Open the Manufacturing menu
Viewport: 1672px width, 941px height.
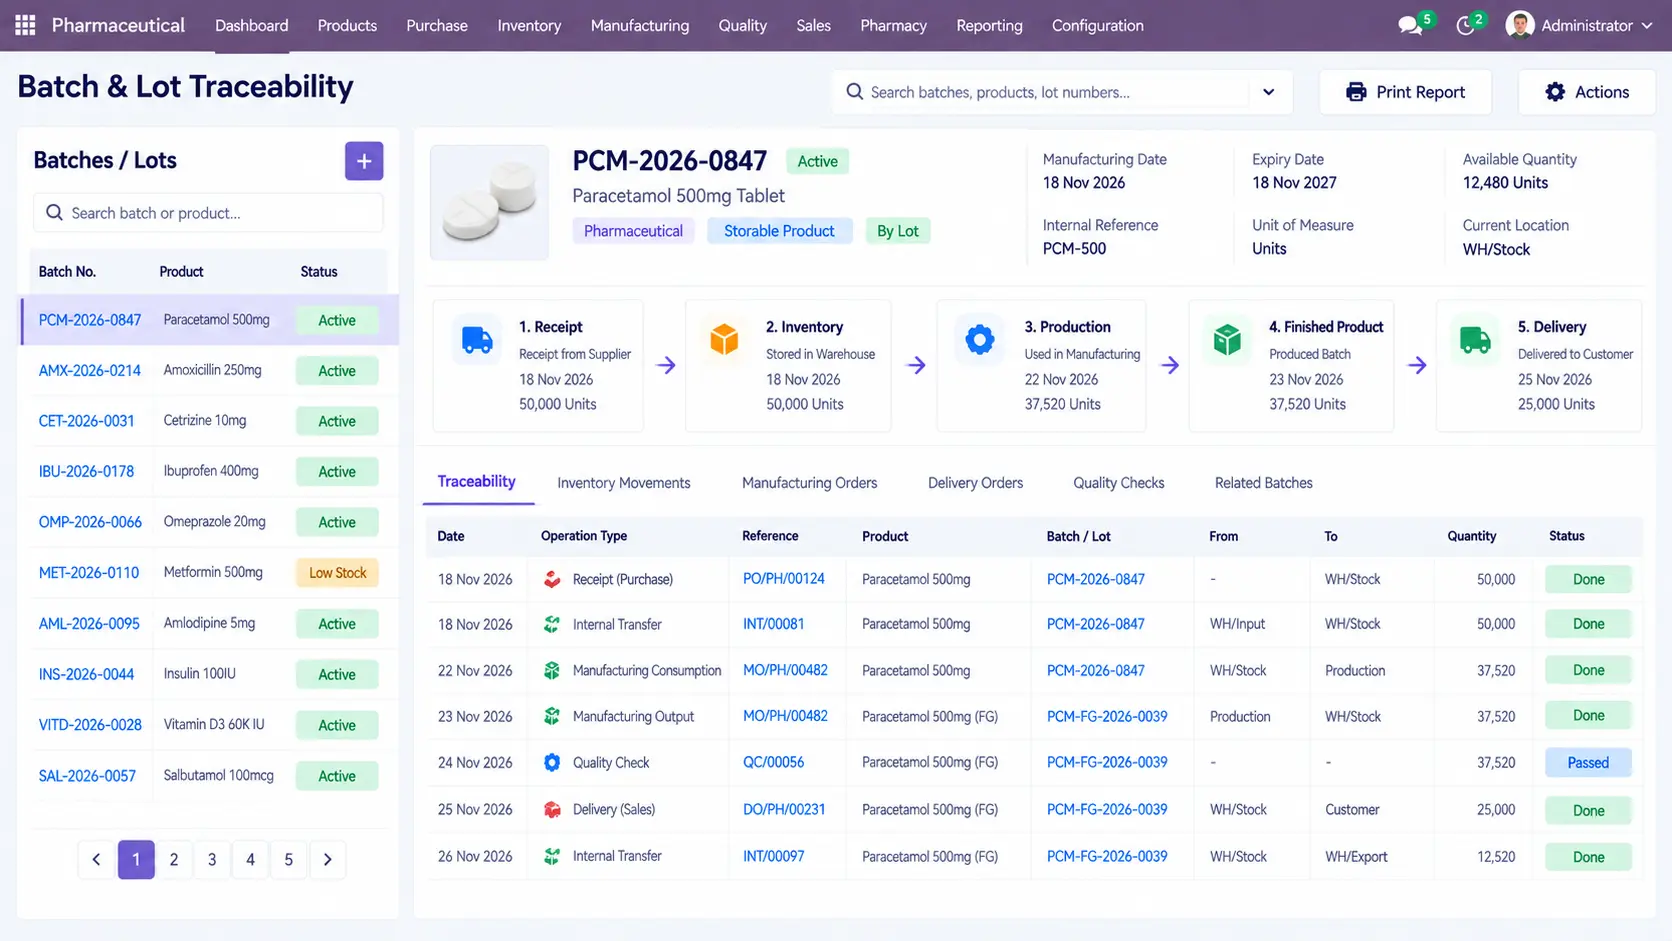click(640, 25)
